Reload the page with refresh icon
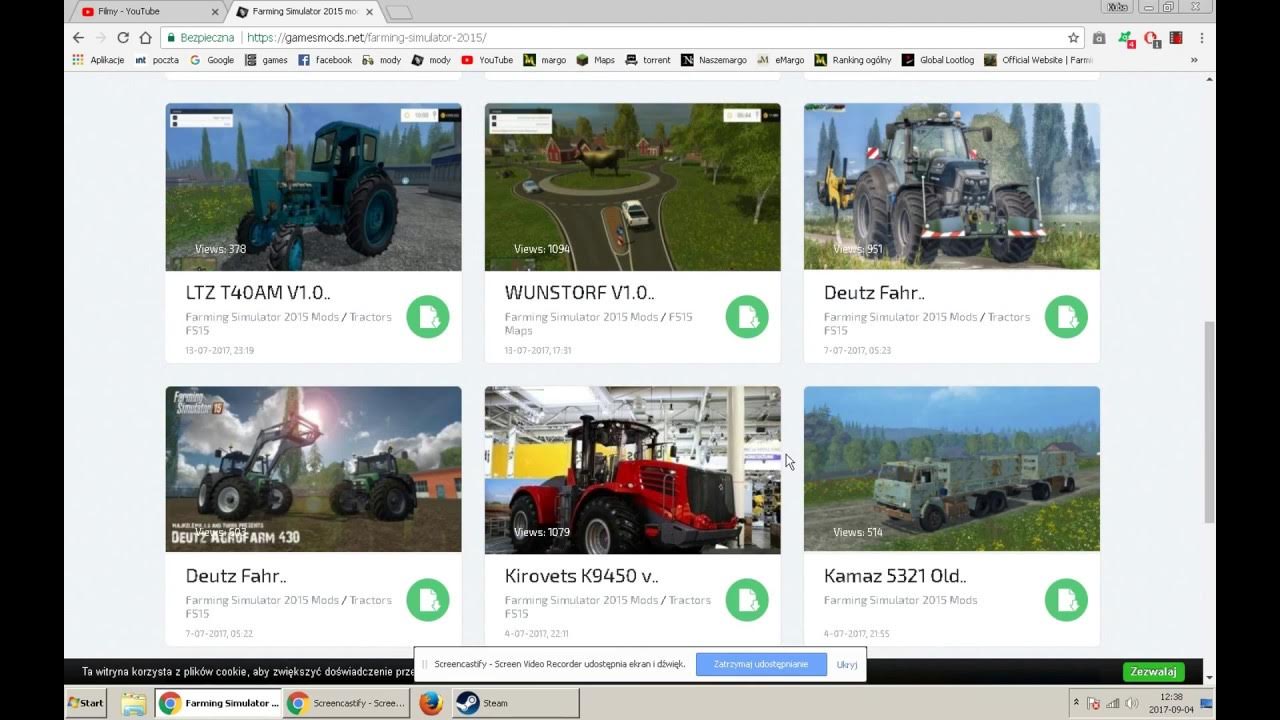The width and height of the screenshot is (1280, 720). [x=123, y=37]
